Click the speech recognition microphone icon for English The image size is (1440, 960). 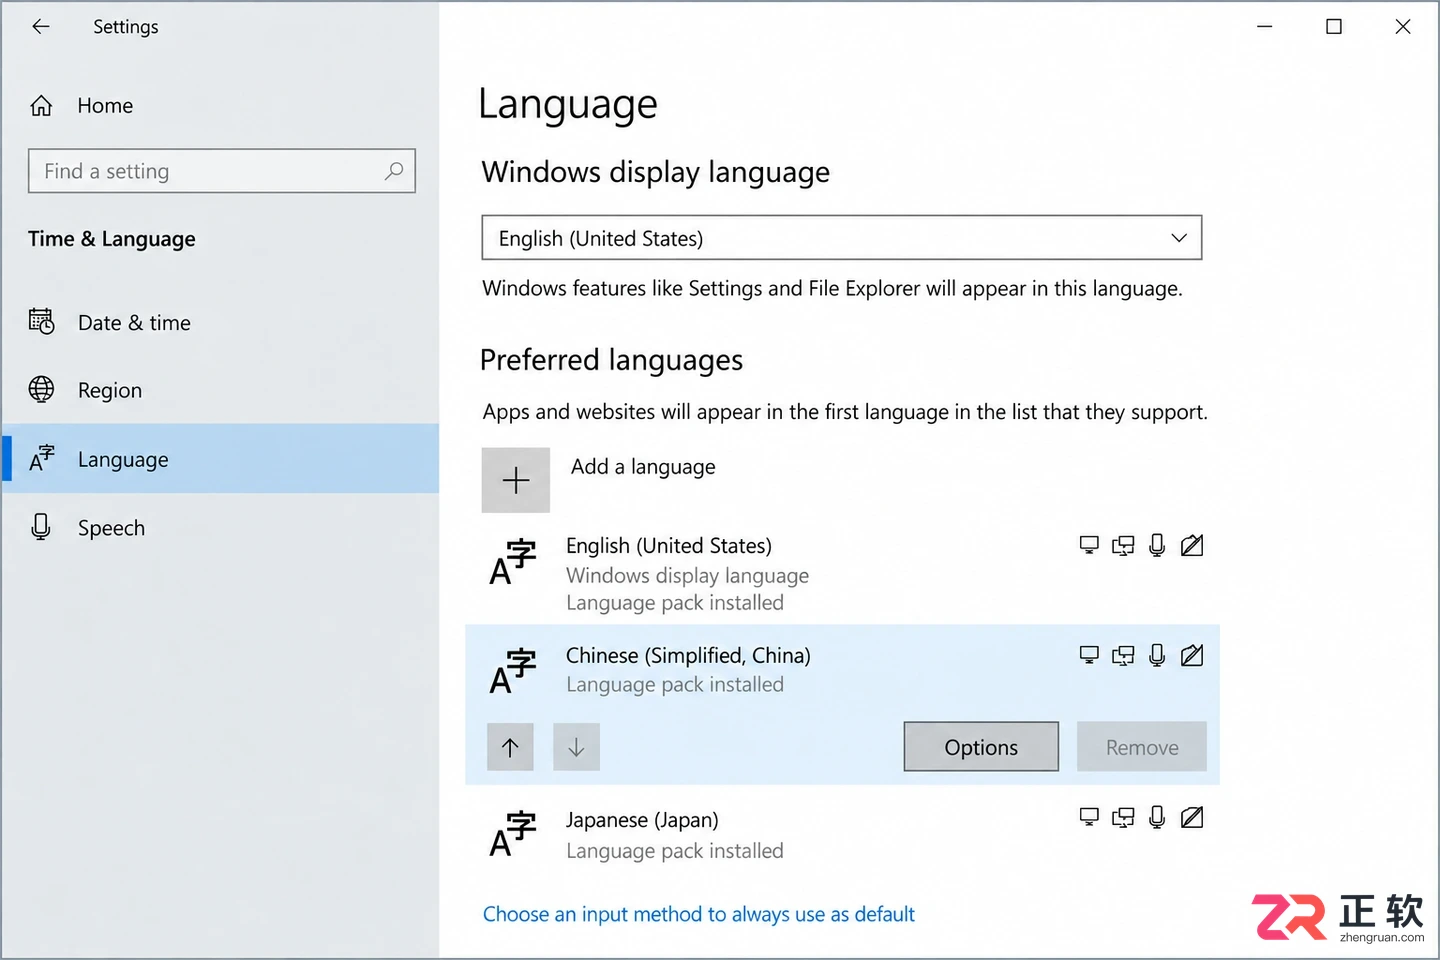[x=1157, y=545]
